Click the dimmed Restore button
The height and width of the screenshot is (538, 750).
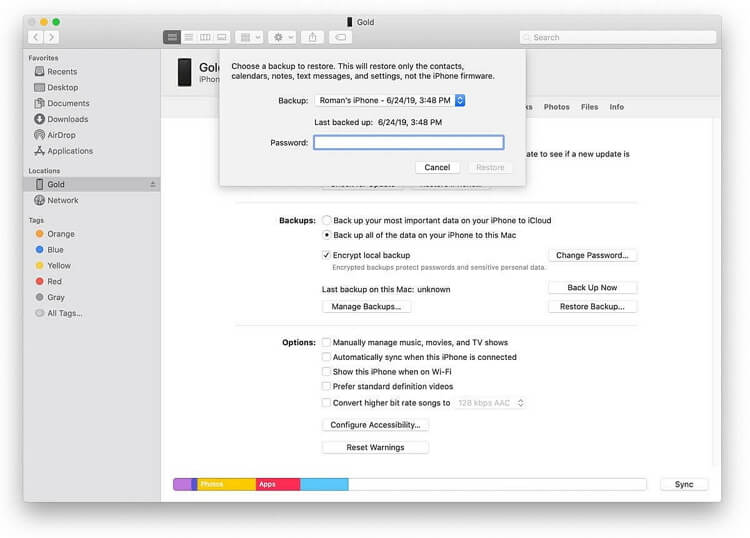pos(490,167)
